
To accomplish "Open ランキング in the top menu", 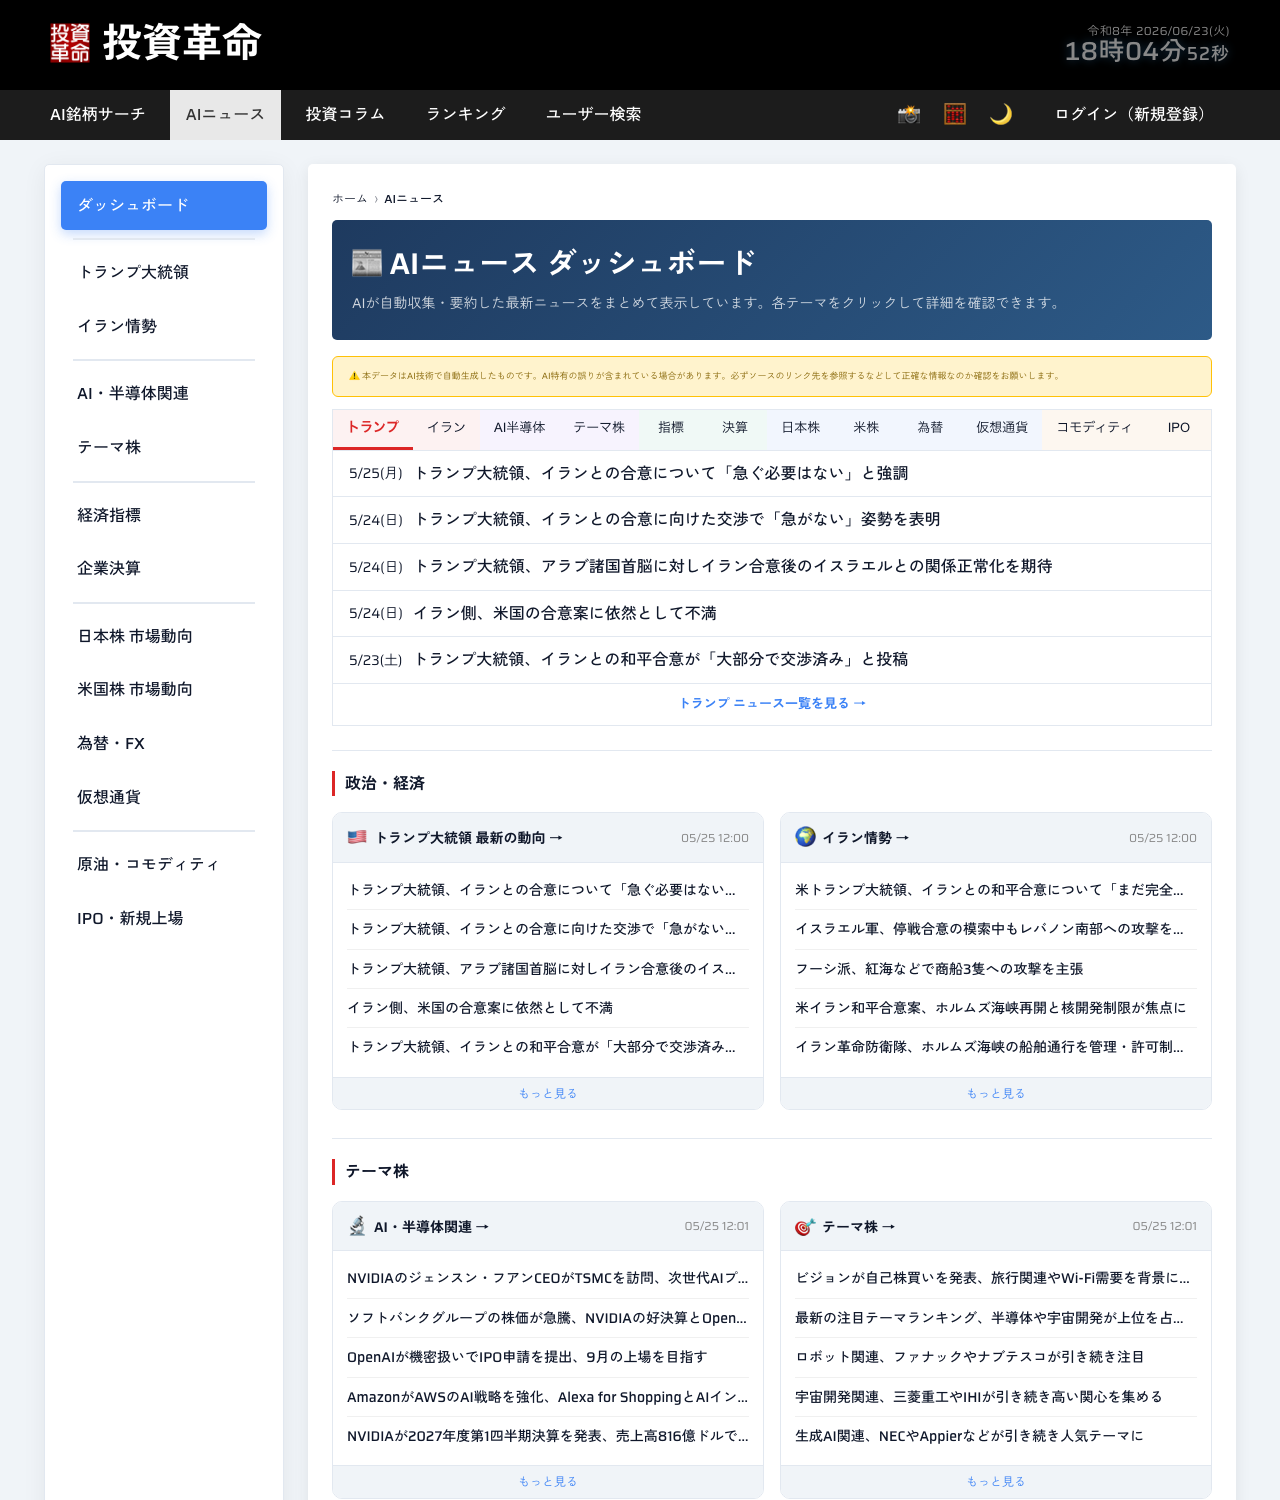I will pos(466,114).
